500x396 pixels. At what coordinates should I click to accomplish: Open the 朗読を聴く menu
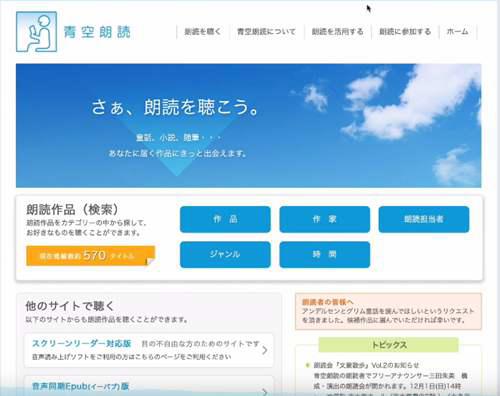[203, 32]
